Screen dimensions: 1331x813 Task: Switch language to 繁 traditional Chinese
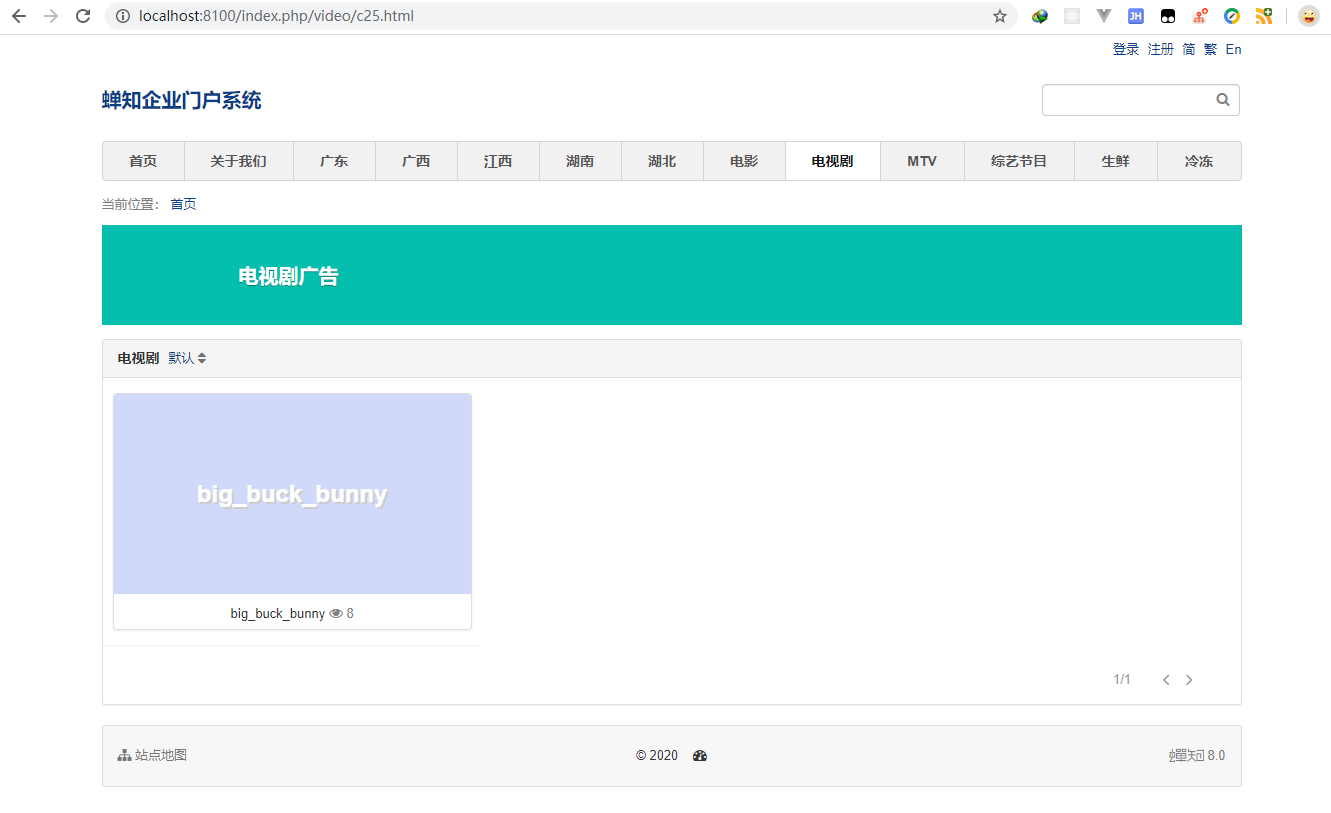pyautogui.click(x=1210, y=49)
